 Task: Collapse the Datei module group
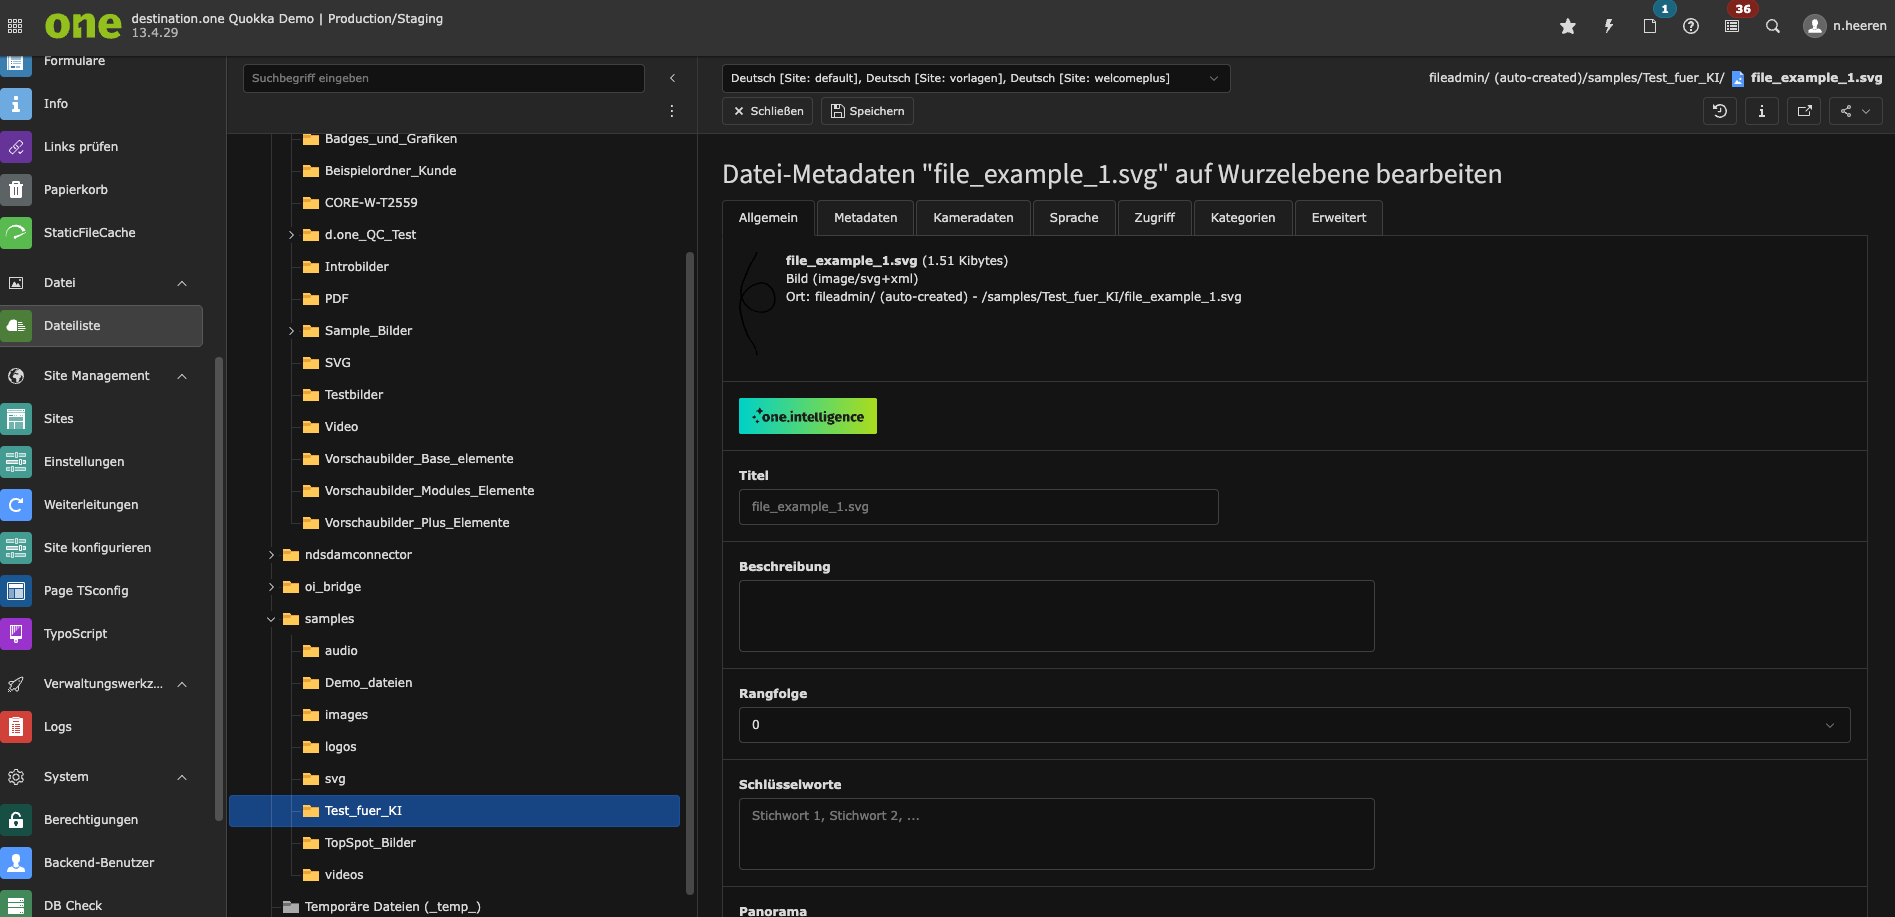182,283
